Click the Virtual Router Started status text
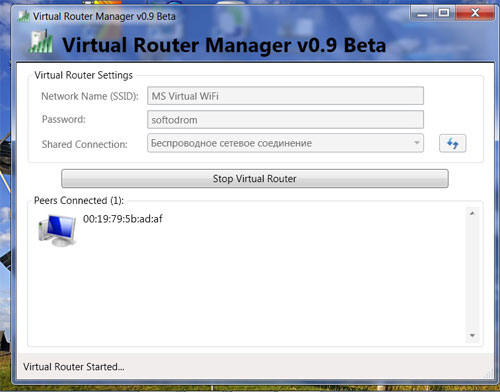This screenshot has height=392, width=500. point(74,367)
